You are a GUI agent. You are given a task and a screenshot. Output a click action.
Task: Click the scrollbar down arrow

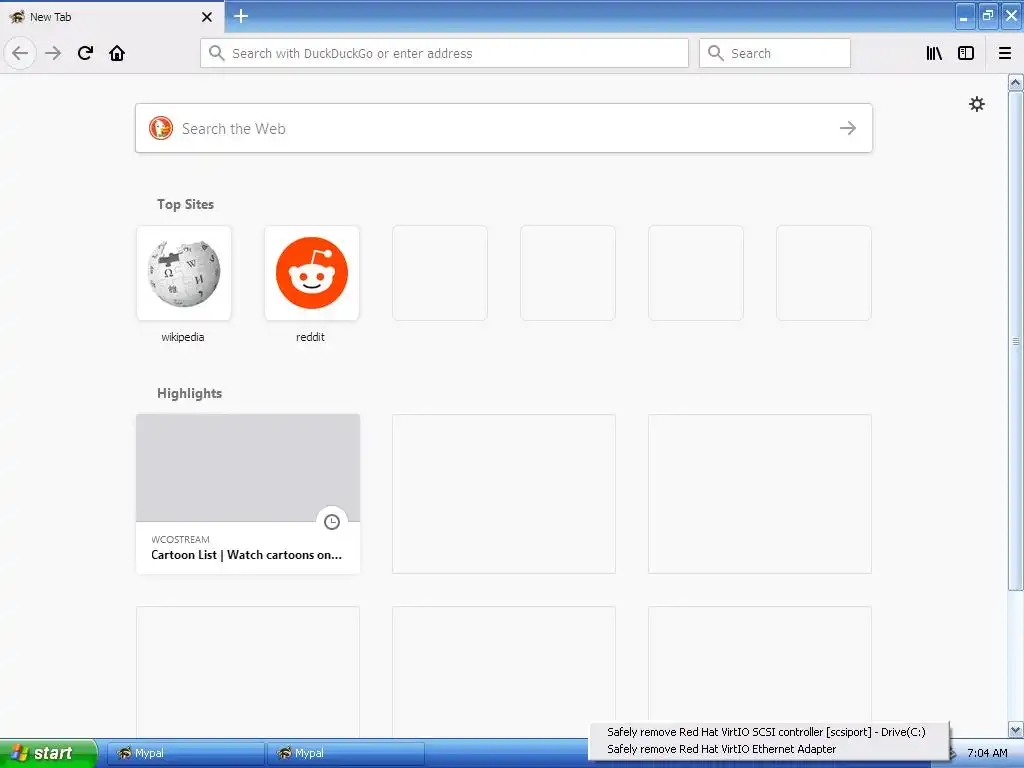(1016, 729)
